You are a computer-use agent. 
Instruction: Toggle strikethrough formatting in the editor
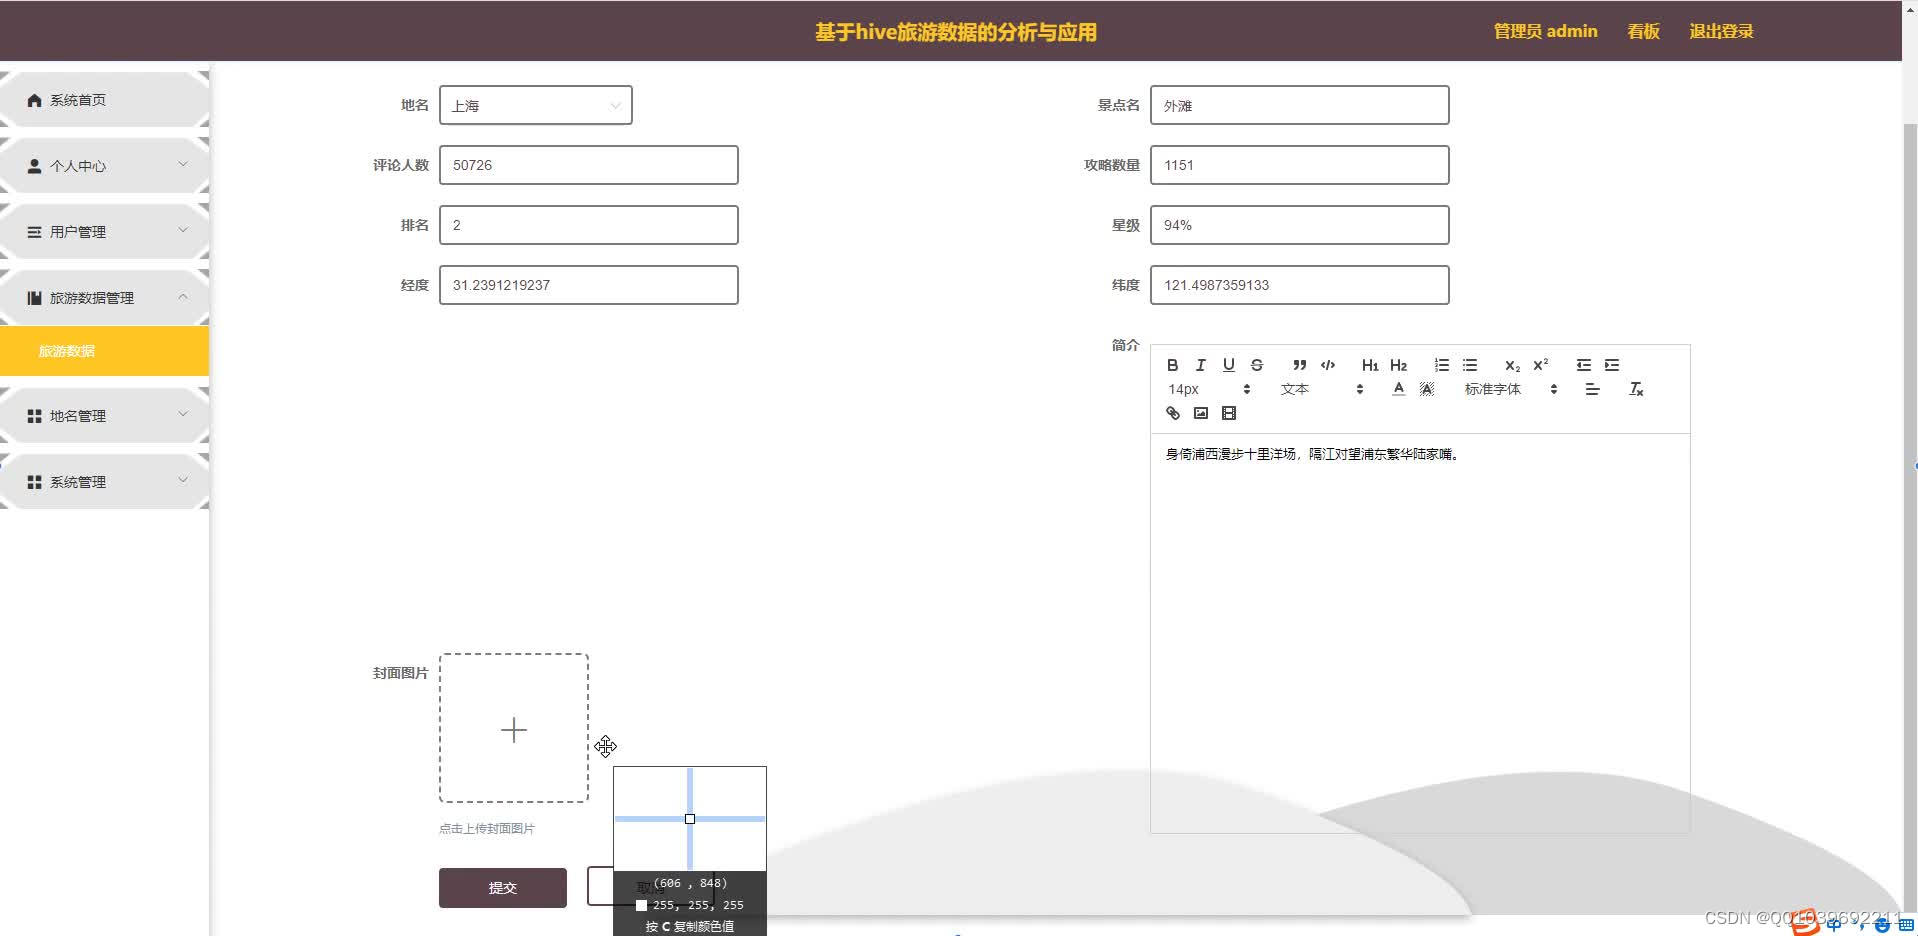point(1257,365)
